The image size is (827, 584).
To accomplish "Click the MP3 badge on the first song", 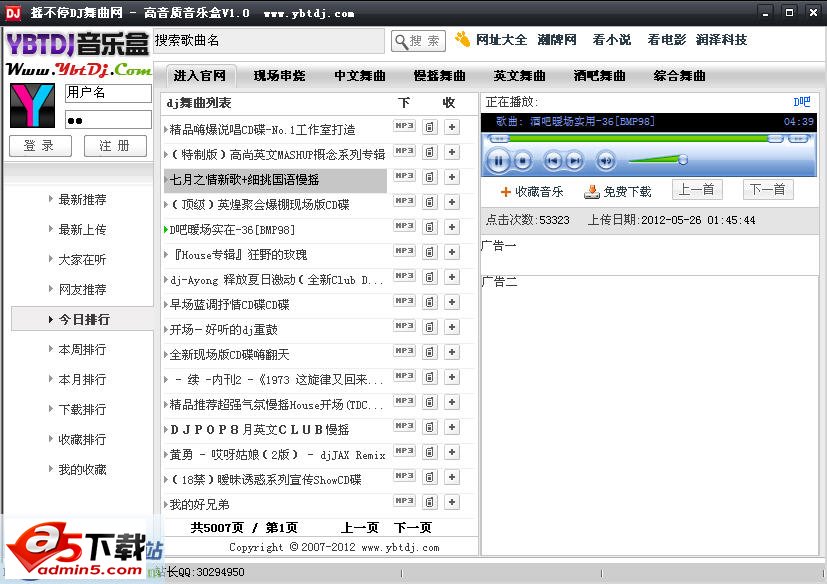I will coord(403,126).
